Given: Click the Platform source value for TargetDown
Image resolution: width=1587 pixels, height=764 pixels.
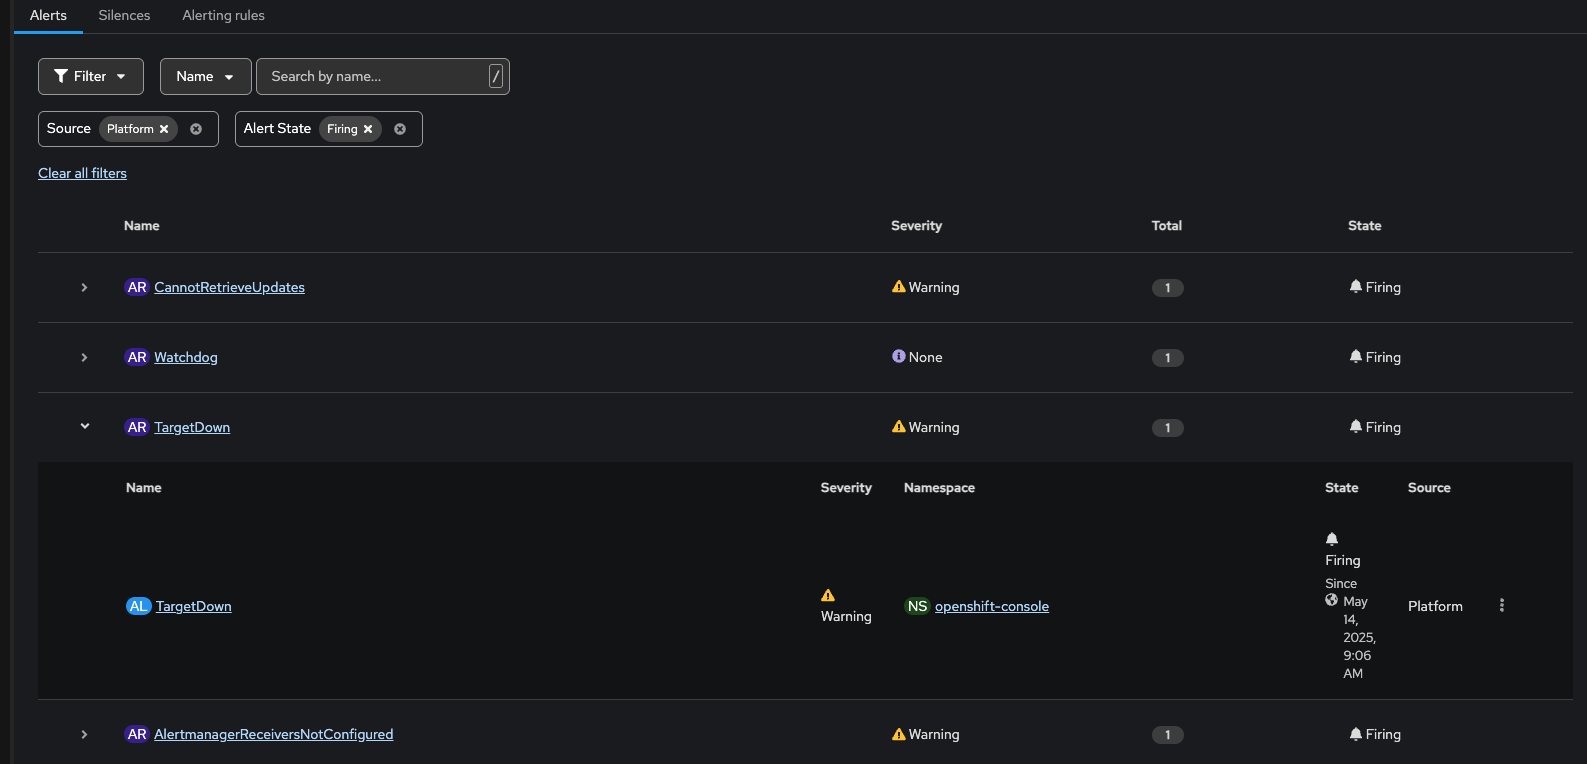Looking at the screenshot, I should pyautogui.click(x=1435, y=606).
